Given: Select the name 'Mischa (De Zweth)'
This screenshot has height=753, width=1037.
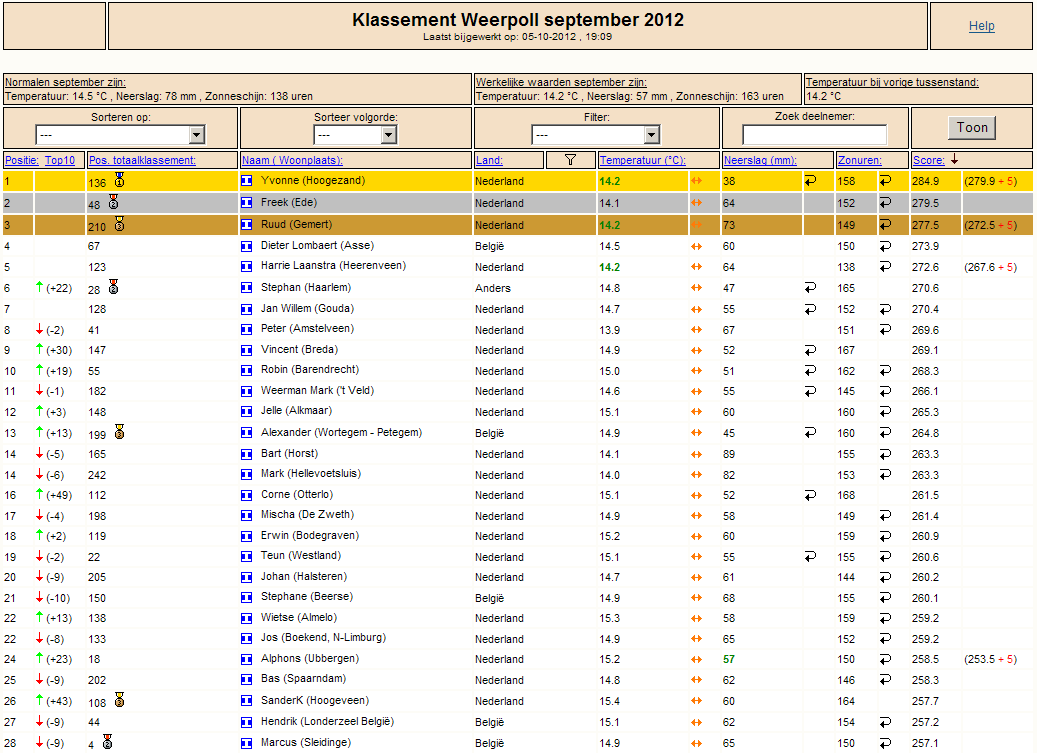Looking at the screenshot, I should point(308,514).
